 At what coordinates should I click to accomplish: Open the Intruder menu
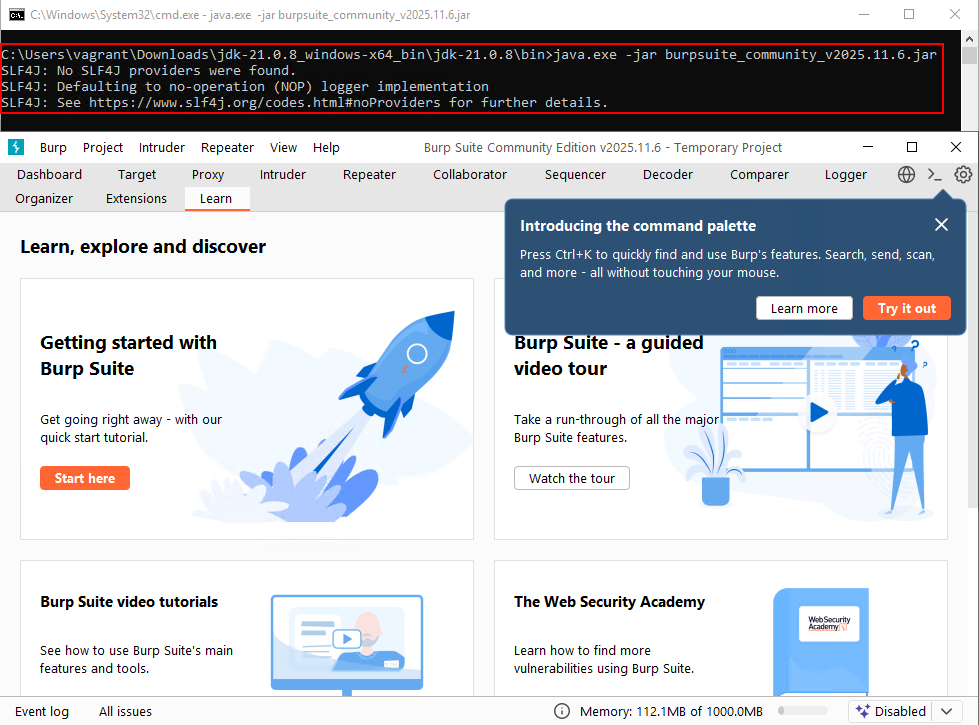(x=161, y=147)
